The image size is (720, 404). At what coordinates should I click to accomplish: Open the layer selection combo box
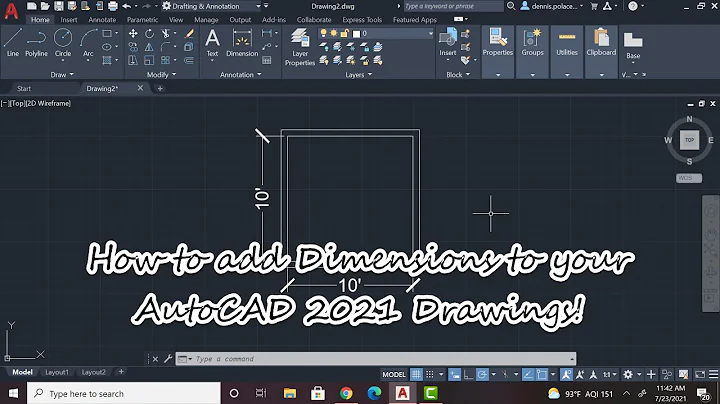(376, 33)
